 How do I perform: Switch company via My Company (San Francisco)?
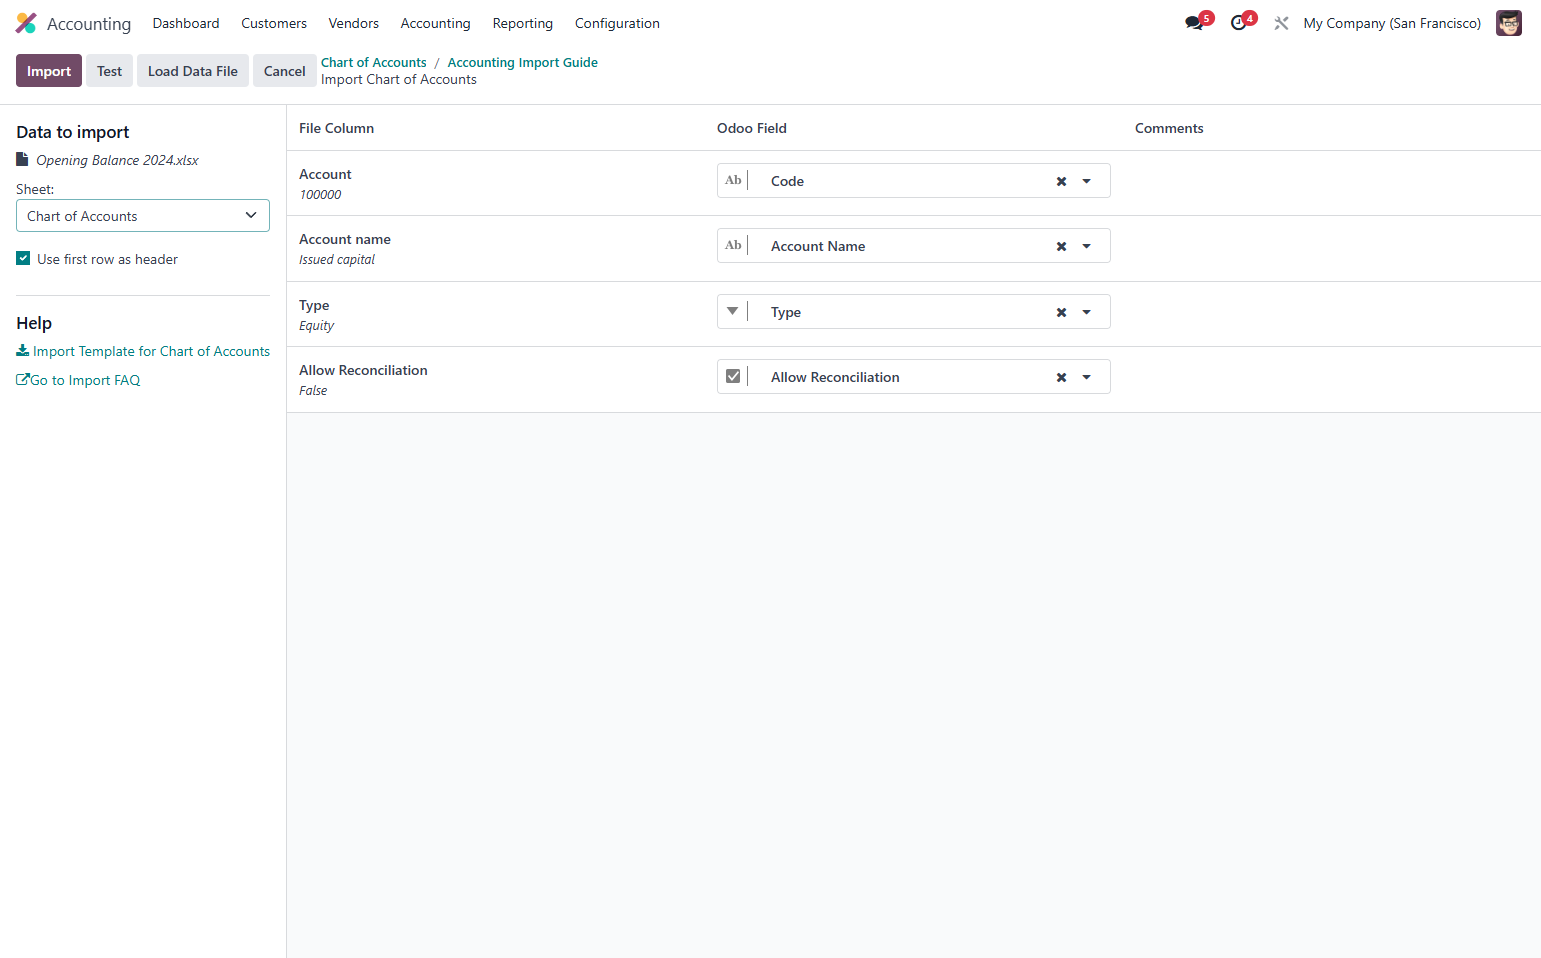pyautogui.click(x=1392, y=23)
